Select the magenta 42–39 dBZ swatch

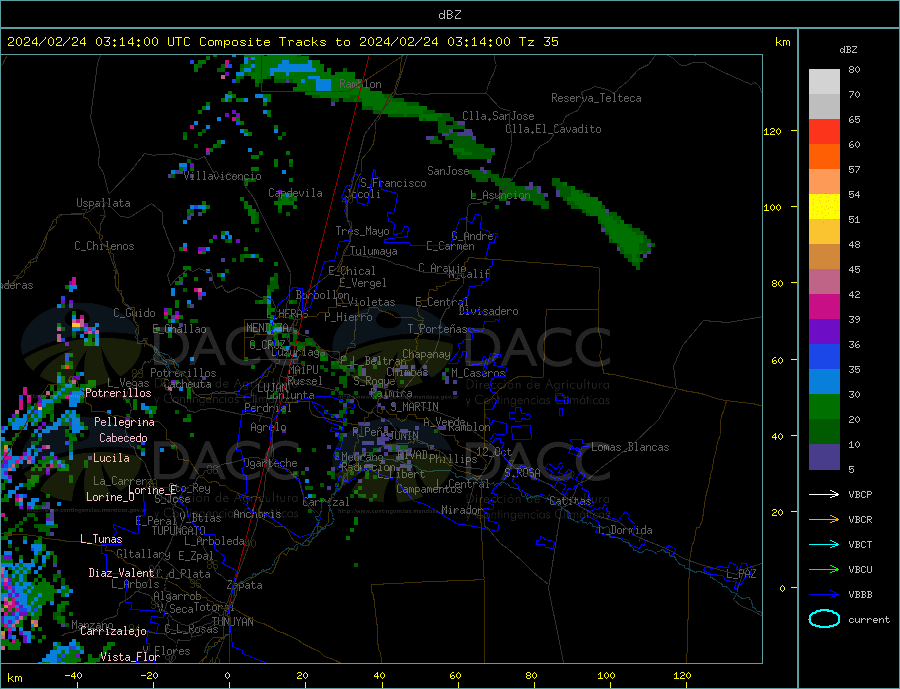[824, 307]
